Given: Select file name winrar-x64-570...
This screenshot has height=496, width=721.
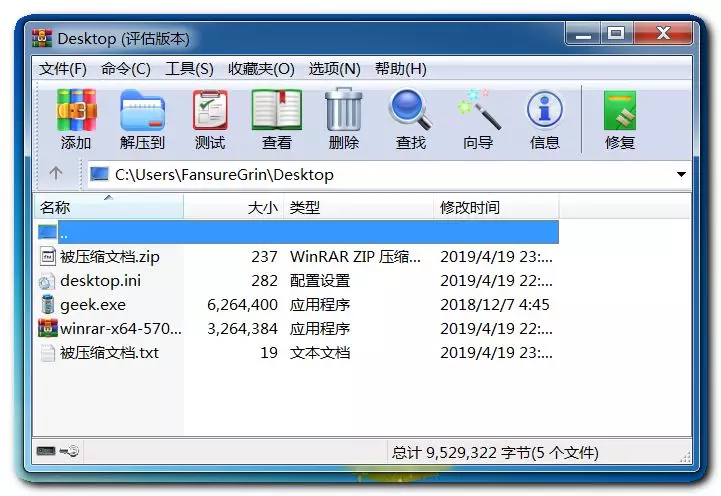Looking at the screenshot, I should pos(121,329).
